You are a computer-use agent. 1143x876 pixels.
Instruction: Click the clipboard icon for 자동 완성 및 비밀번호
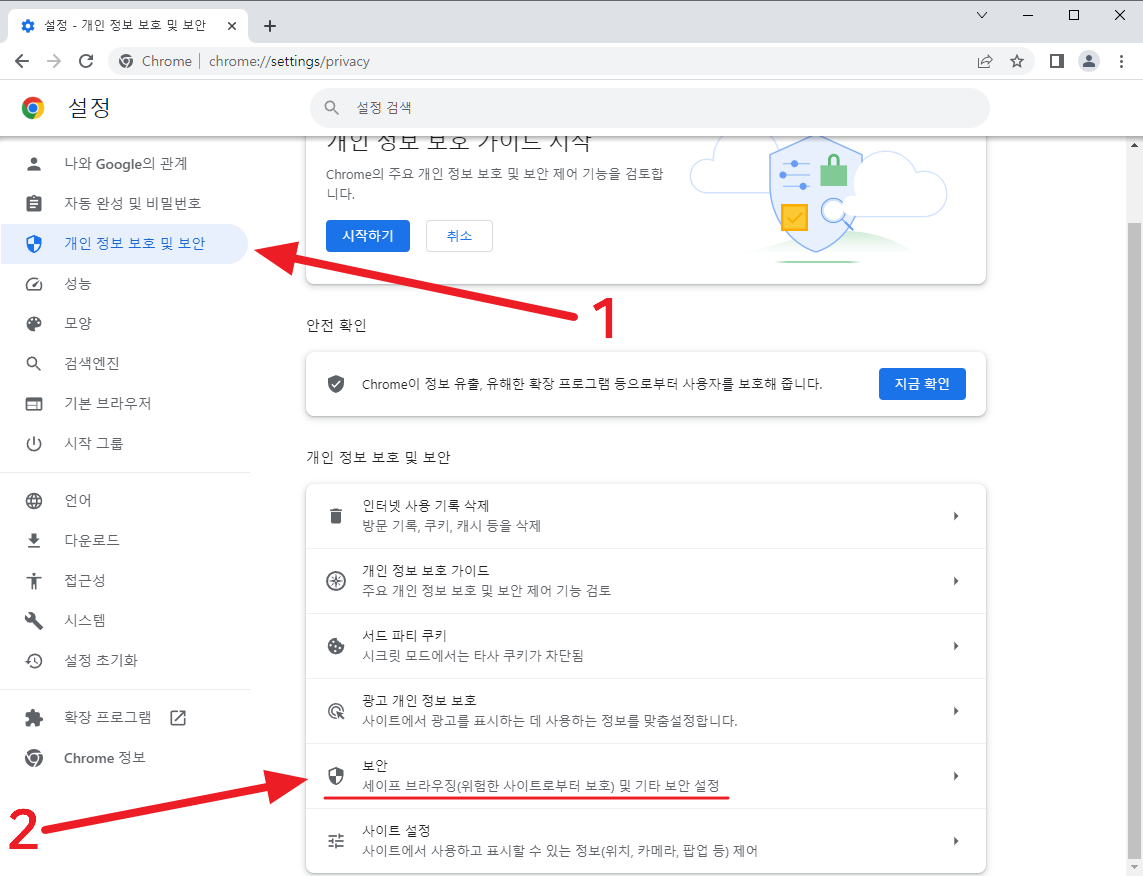click(34, 203)
